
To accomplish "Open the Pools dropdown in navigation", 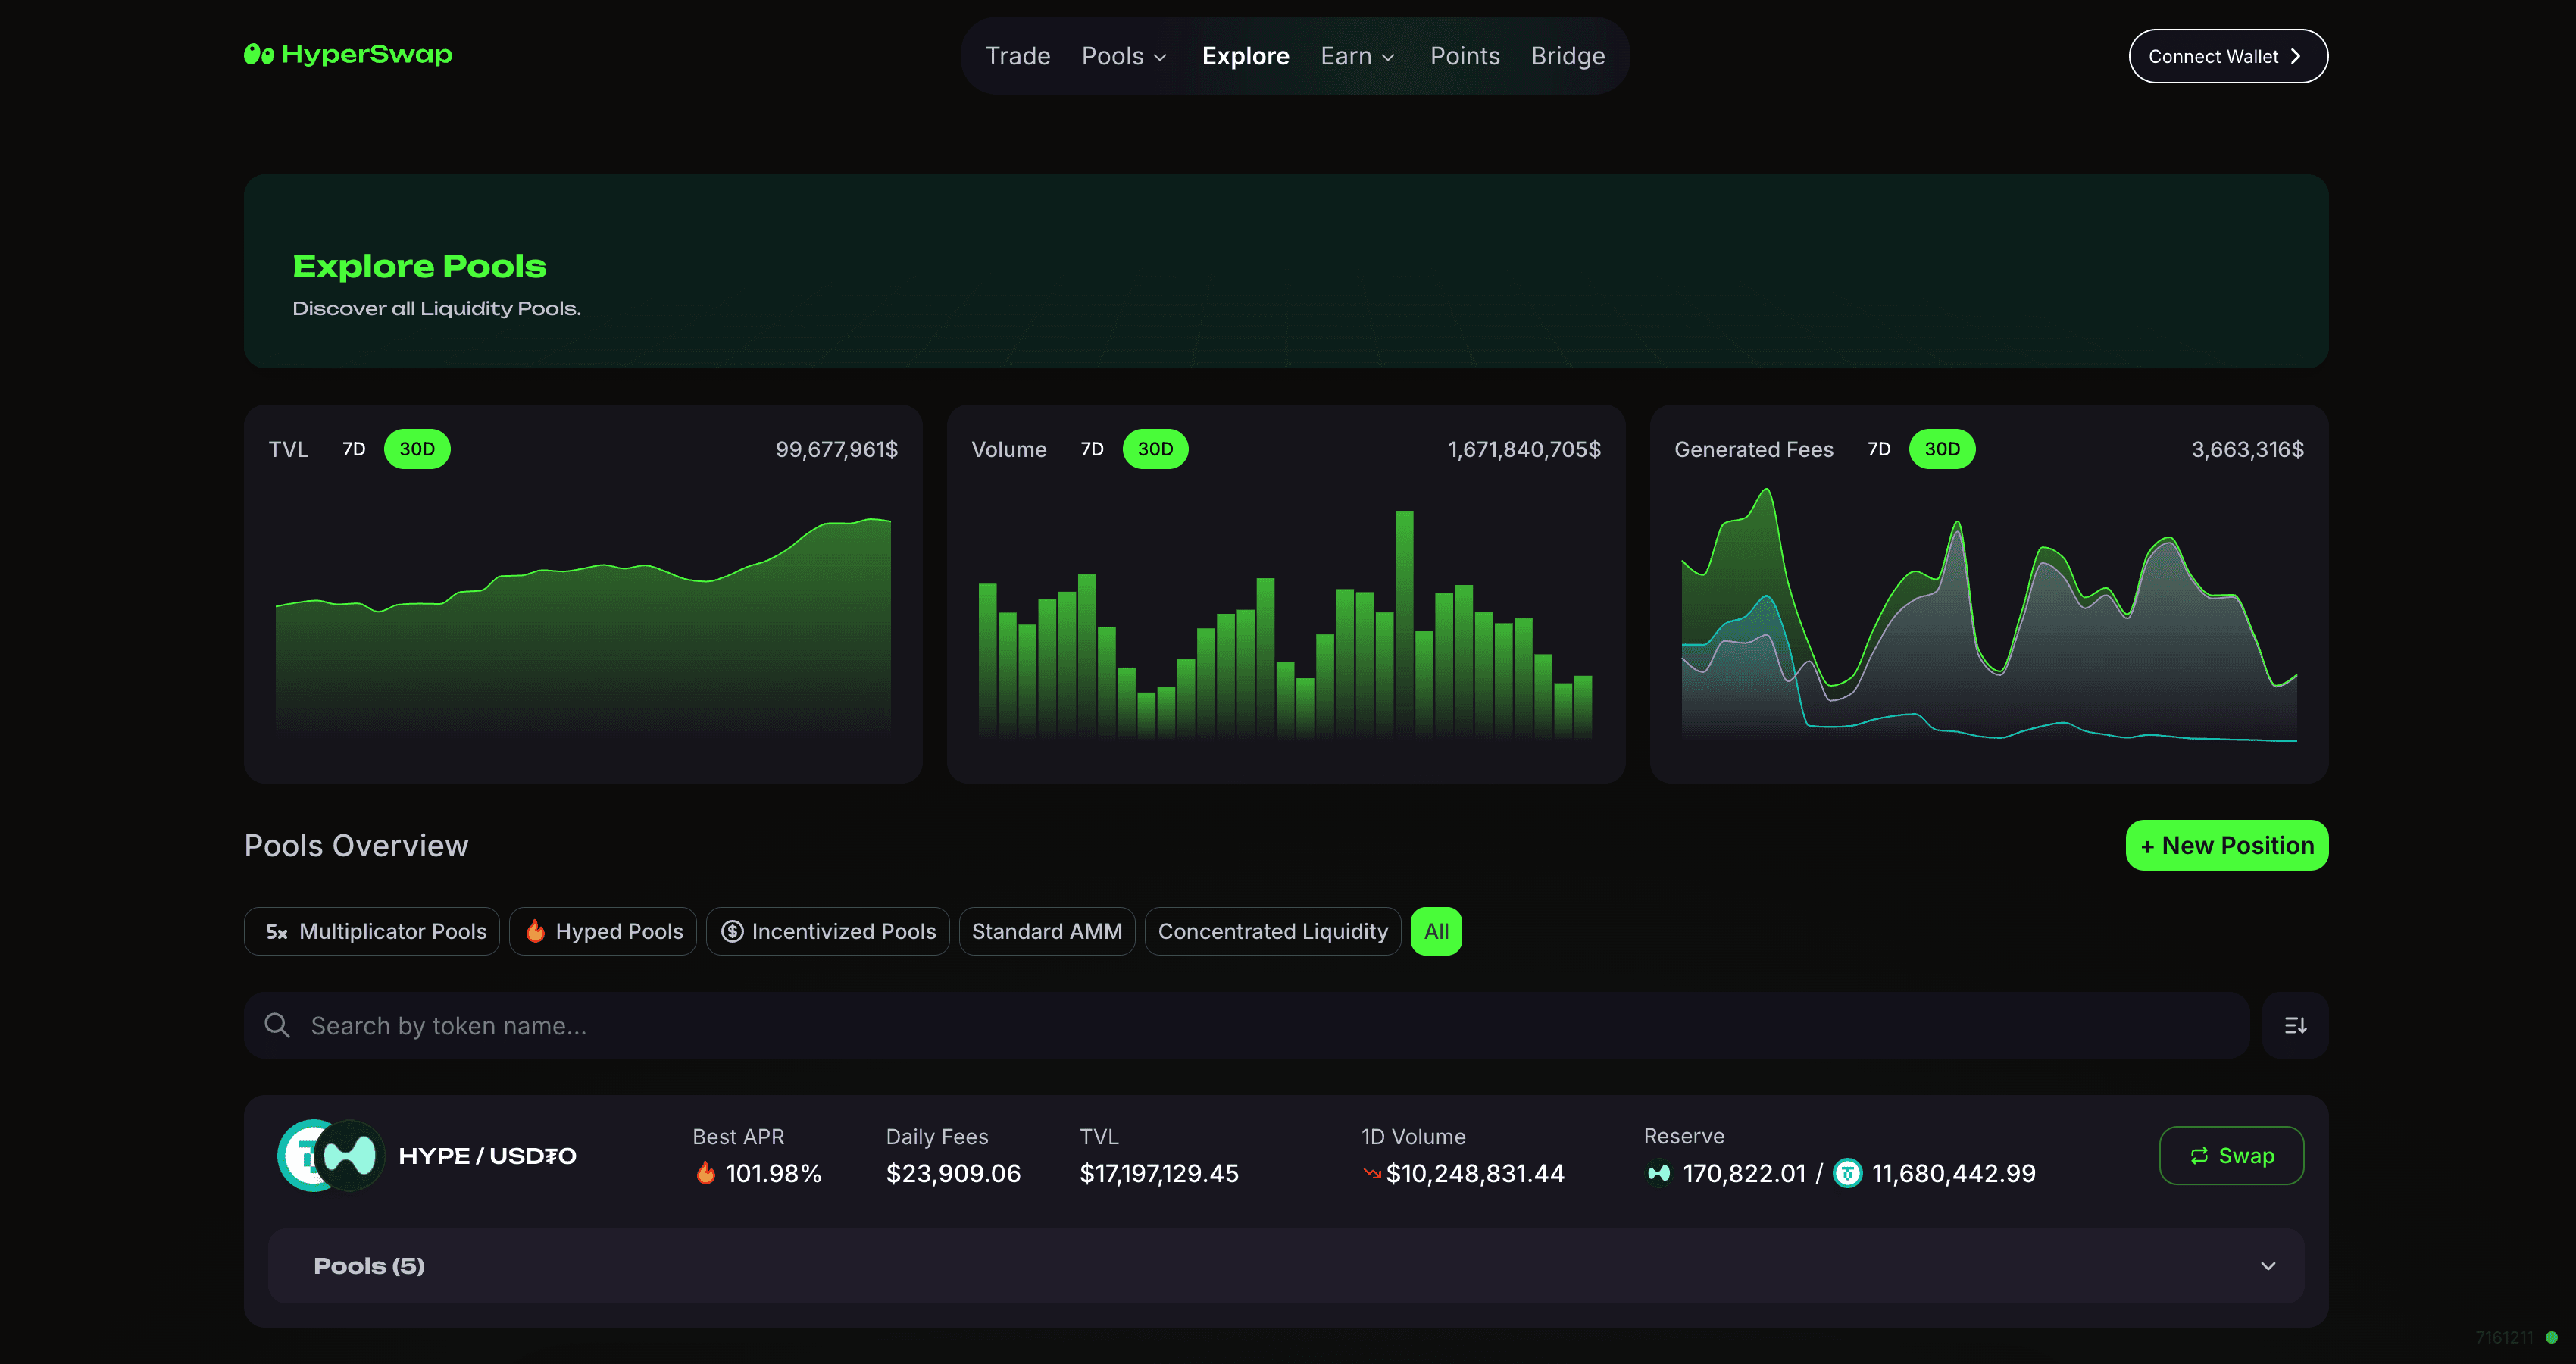I will (1124, 56).
